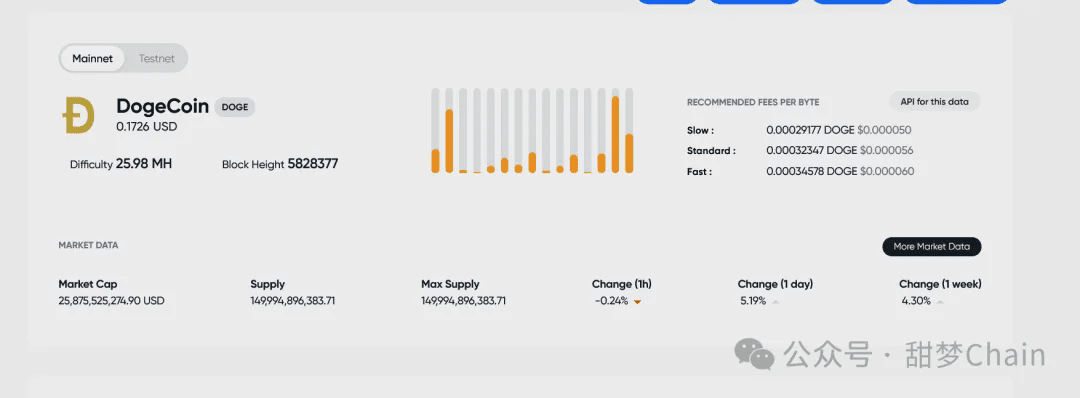This screenshot has width=1080, height=398.
Task: Open More Market Data
Action: 931,247
